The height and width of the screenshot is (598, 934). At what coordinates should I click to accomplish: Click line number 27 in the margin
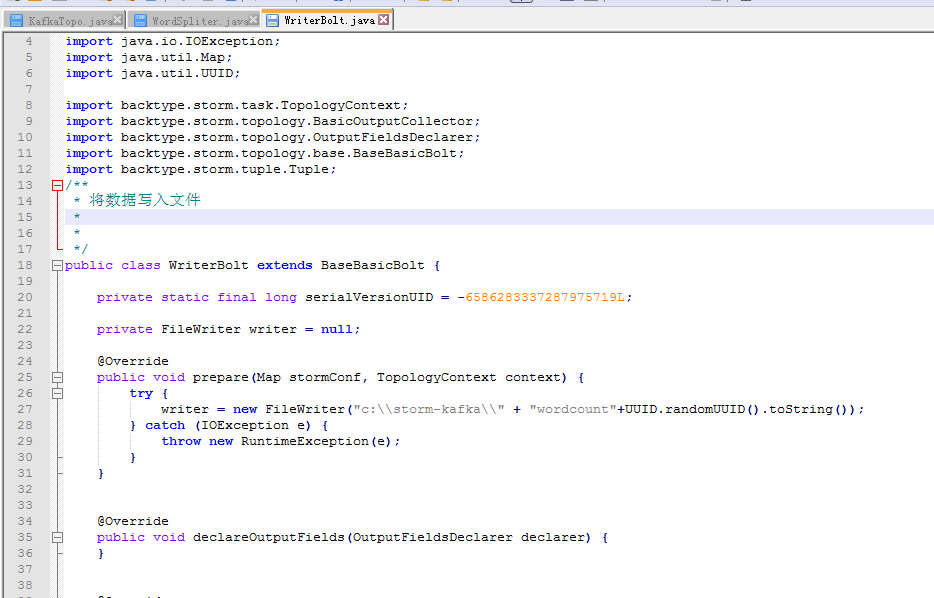tap(25, 409)
